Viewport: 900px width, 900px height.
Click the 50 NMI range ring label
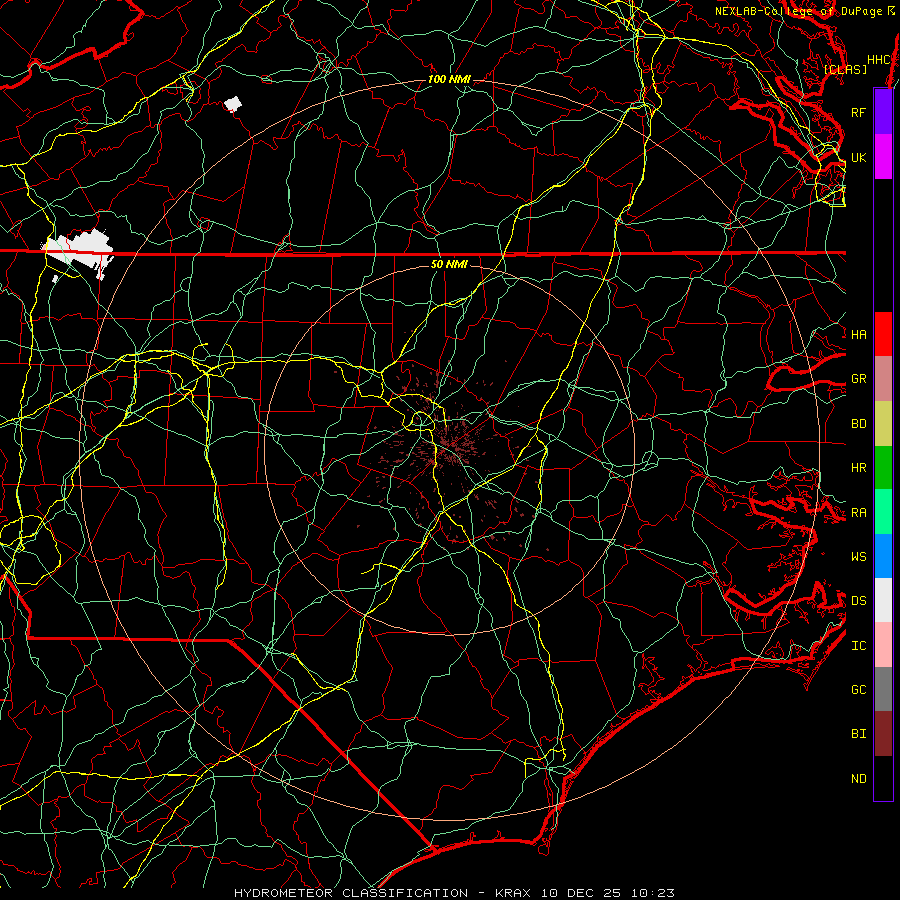click(449, 264)
